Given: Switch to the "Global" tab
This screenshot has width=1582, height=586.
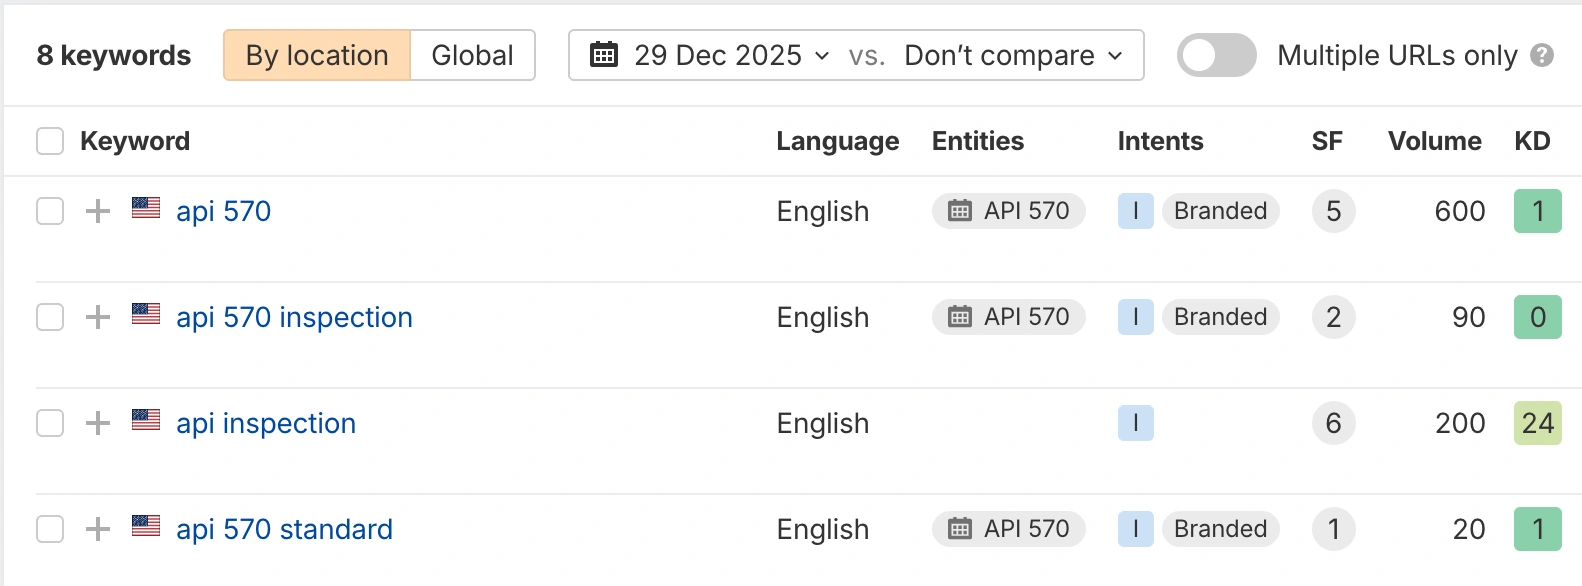Looking at the screenshot, I should 472,55.
